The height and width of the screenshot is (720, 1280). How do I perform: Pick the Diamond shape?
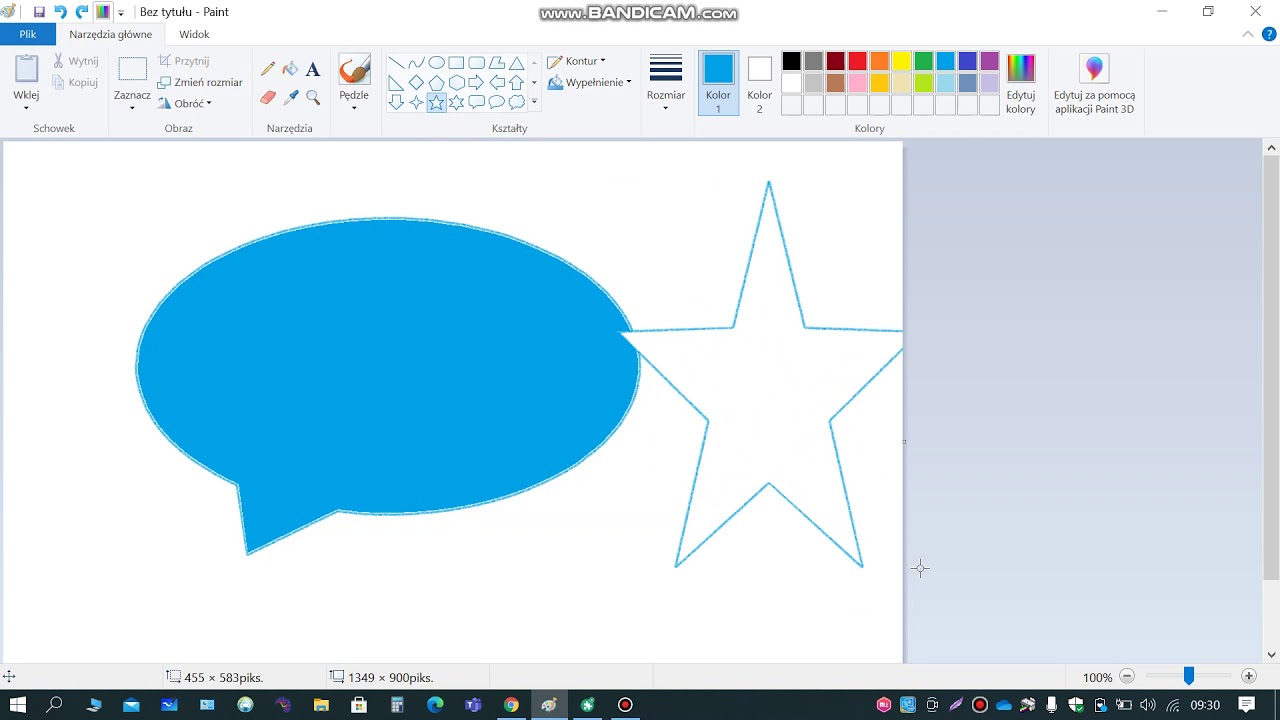tap(416, 82)
